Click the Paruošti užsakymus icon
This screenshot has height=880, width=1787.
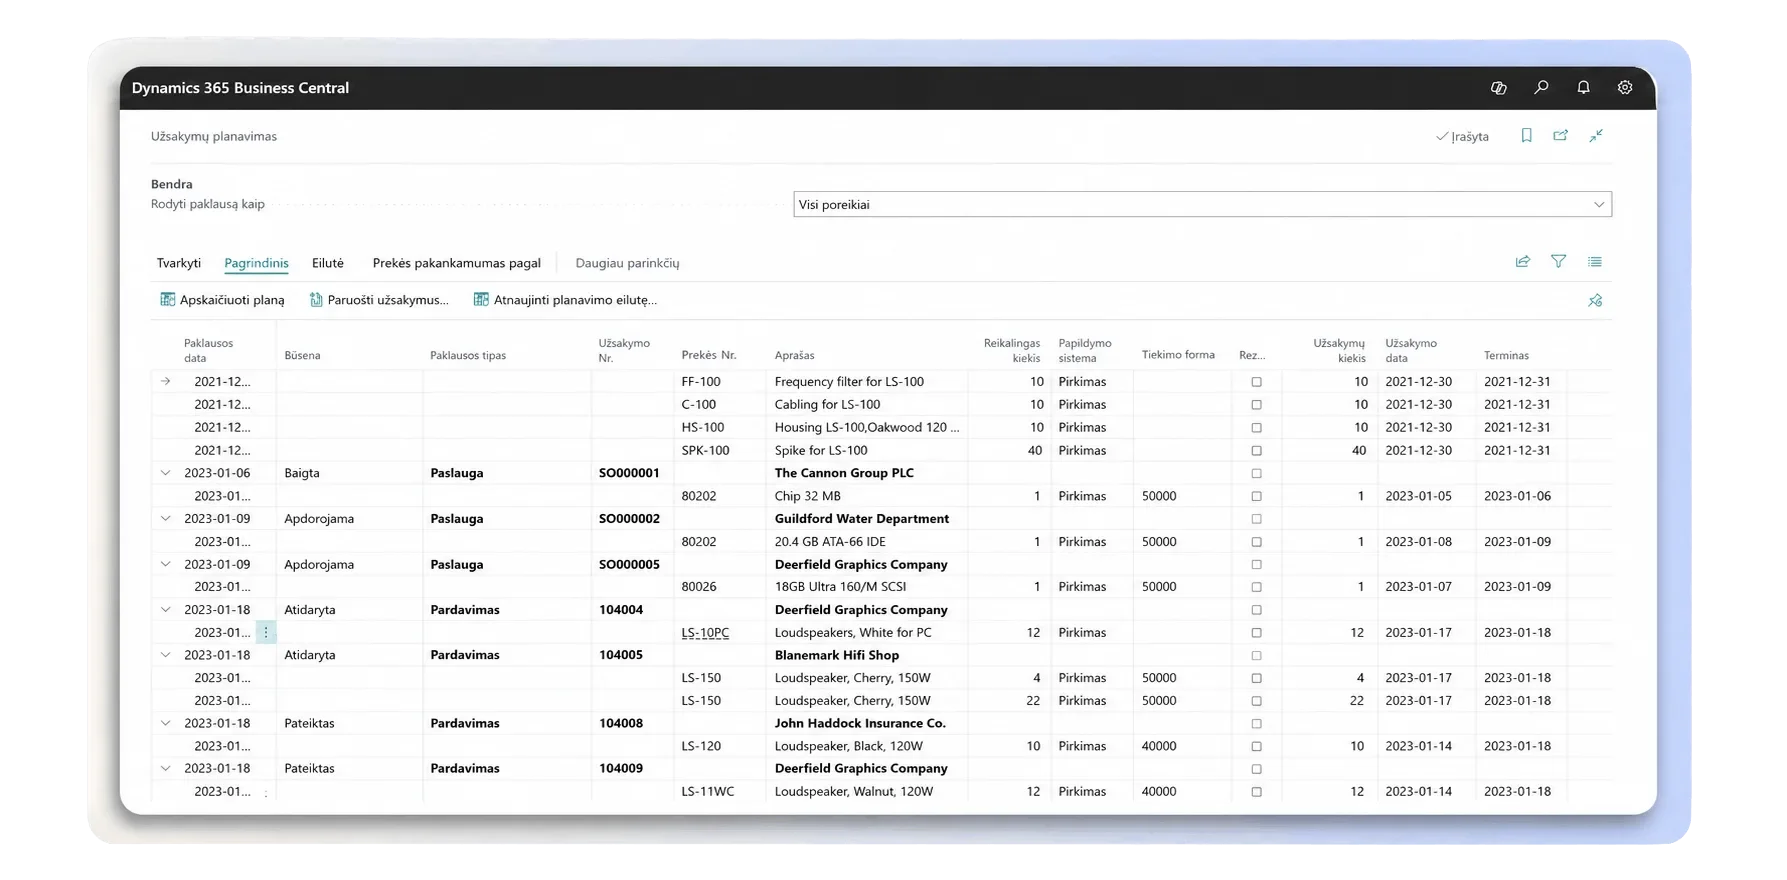316,300
